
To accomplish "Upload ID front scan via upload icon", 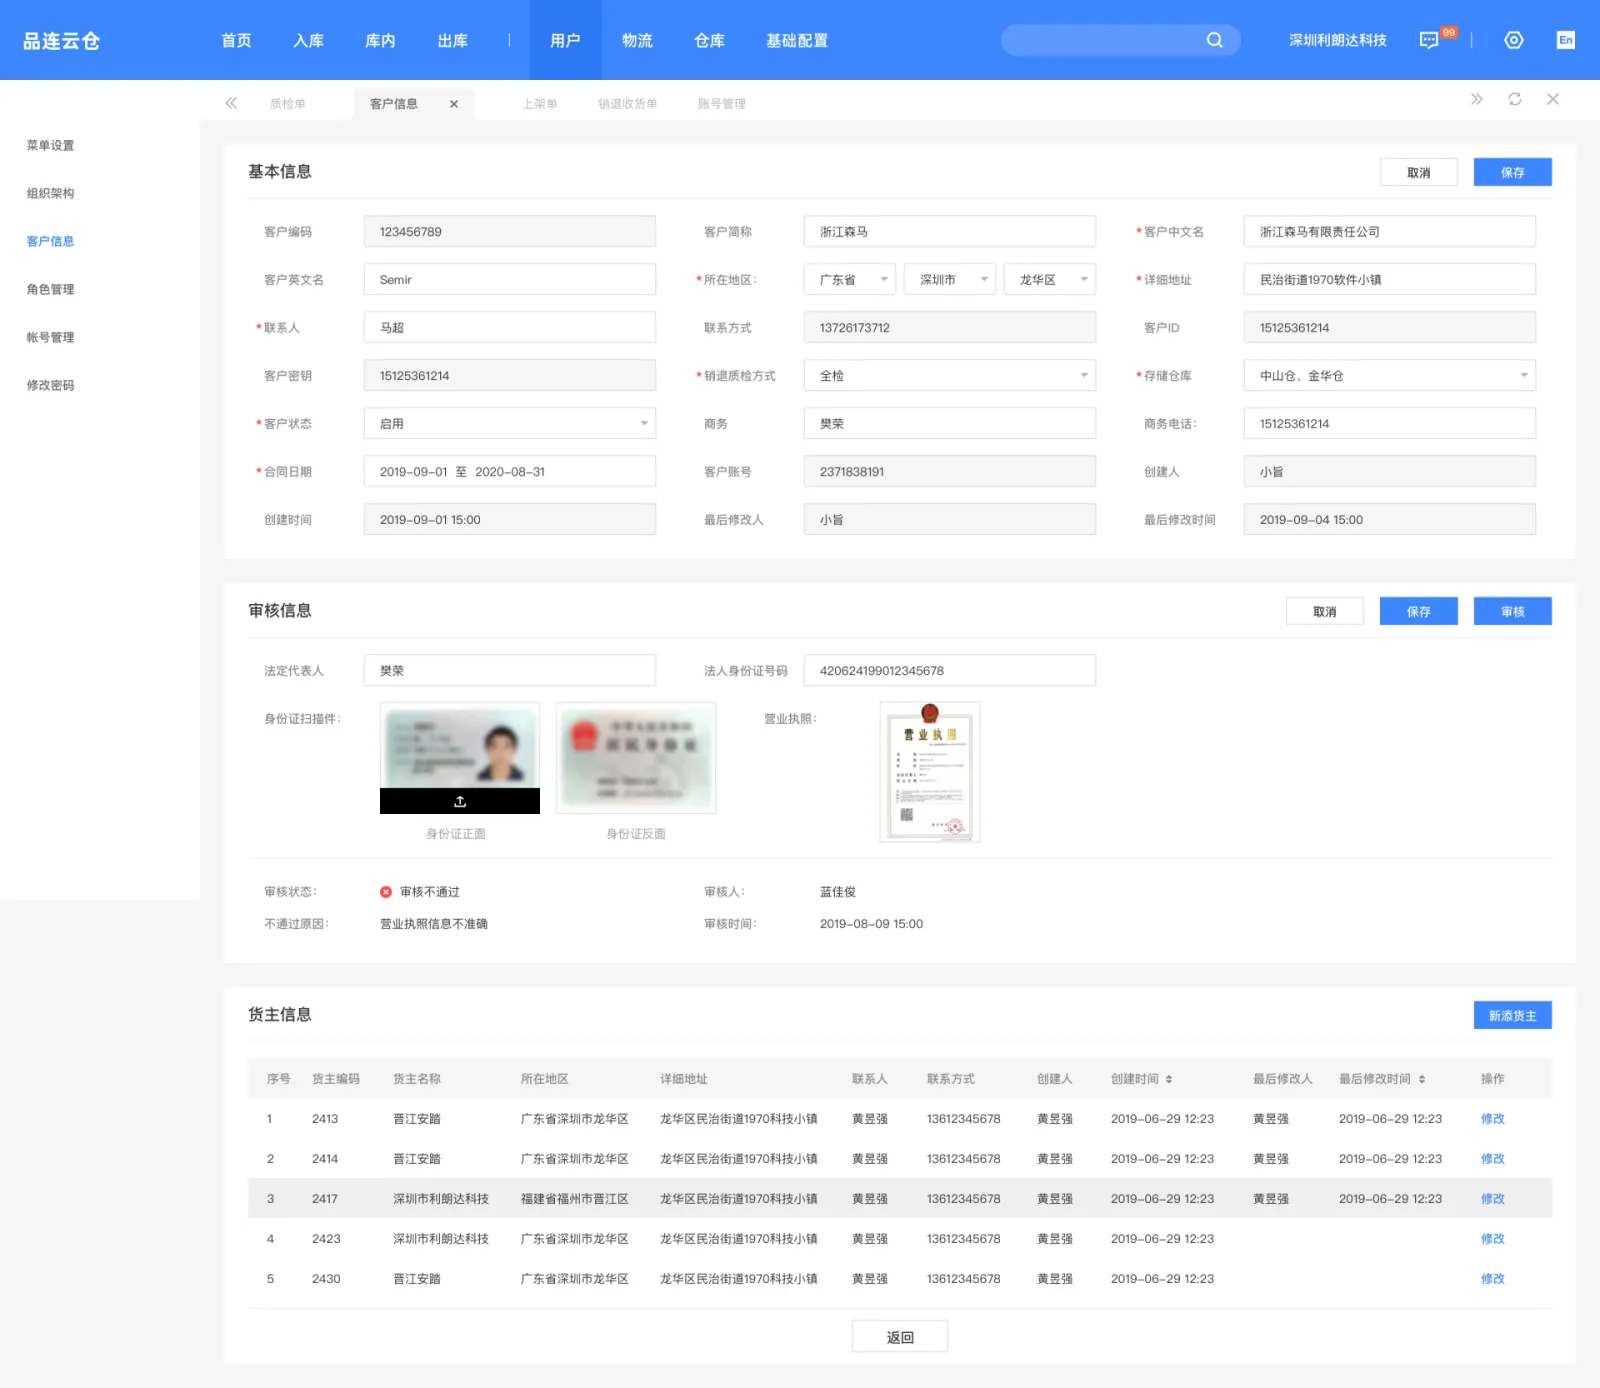I will (460, 801).
